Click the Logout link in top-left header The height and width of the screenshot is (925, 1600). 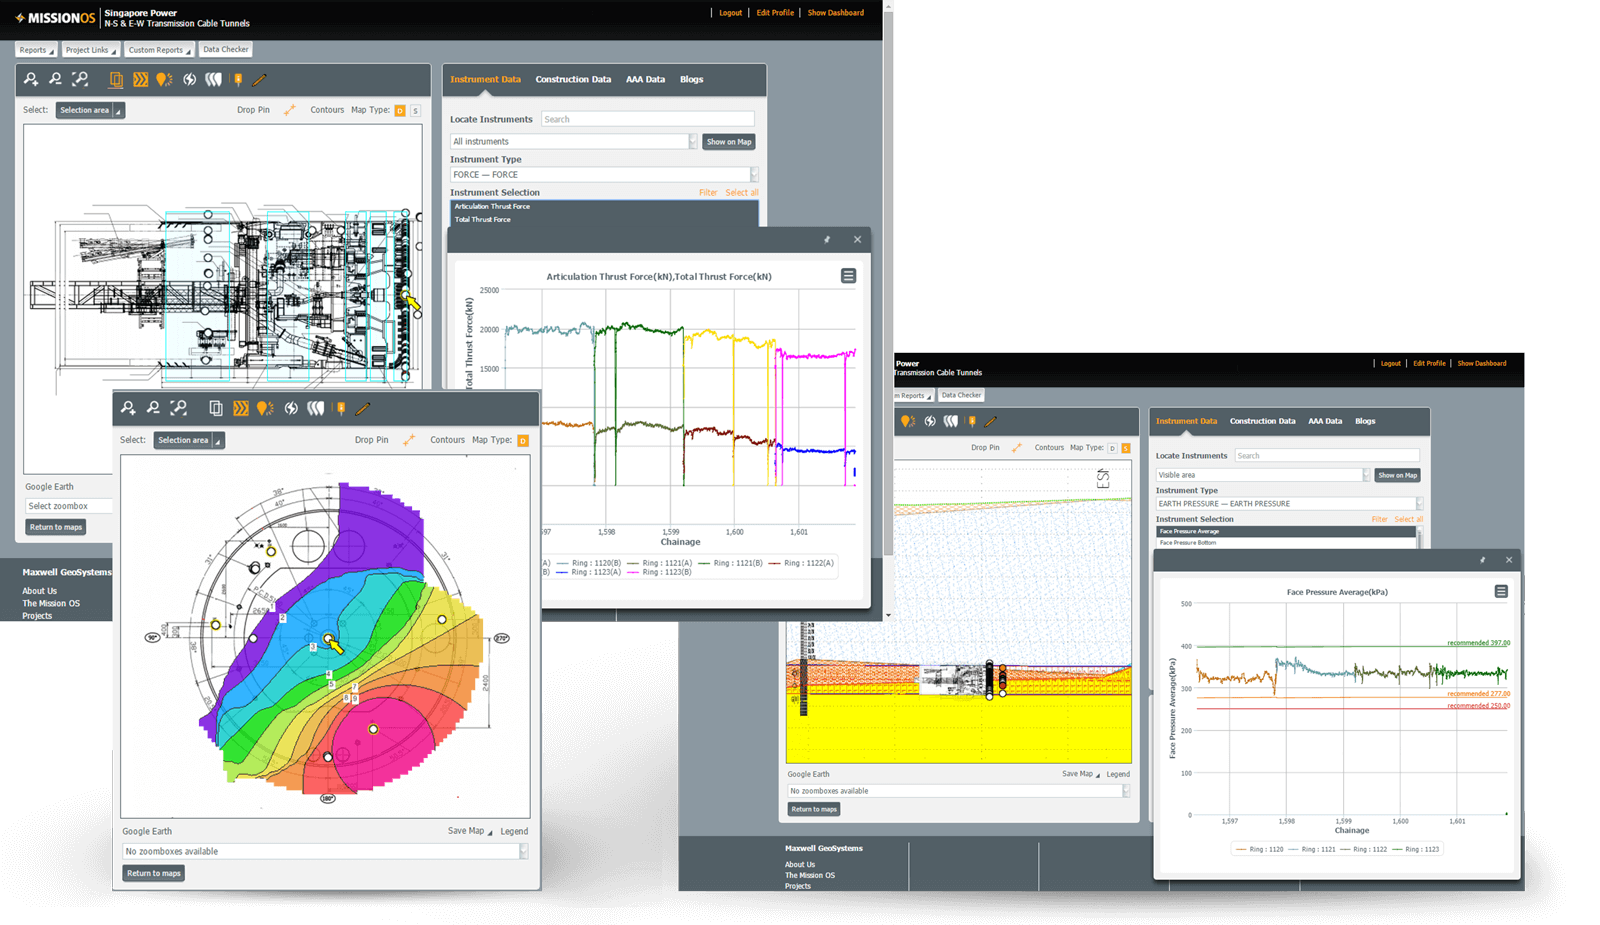pyautogui.click(x=730, y=13)
